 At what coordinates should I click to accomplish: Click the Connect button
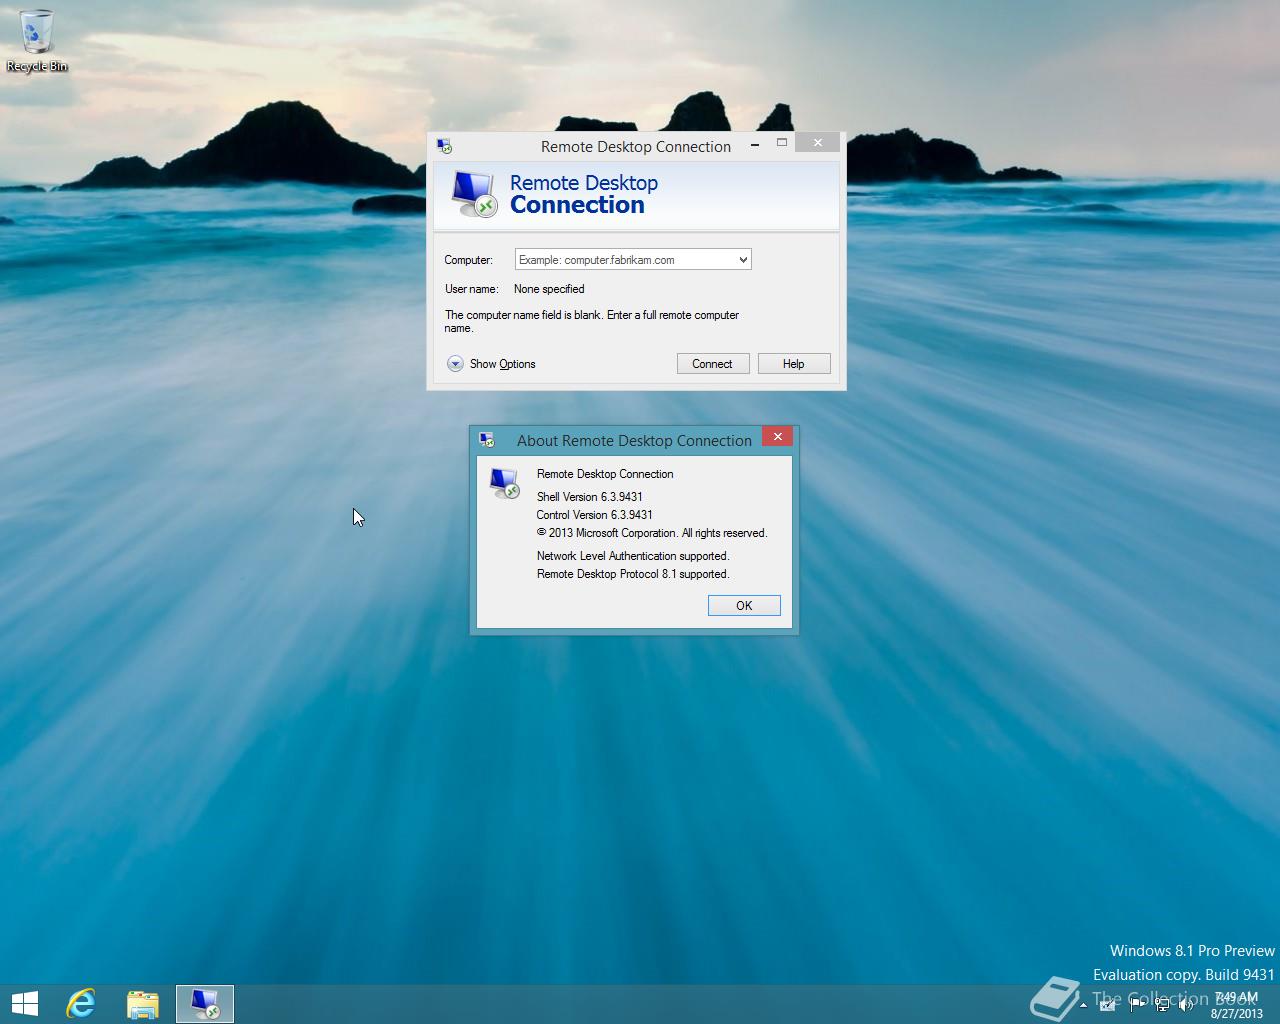point(712,364)
